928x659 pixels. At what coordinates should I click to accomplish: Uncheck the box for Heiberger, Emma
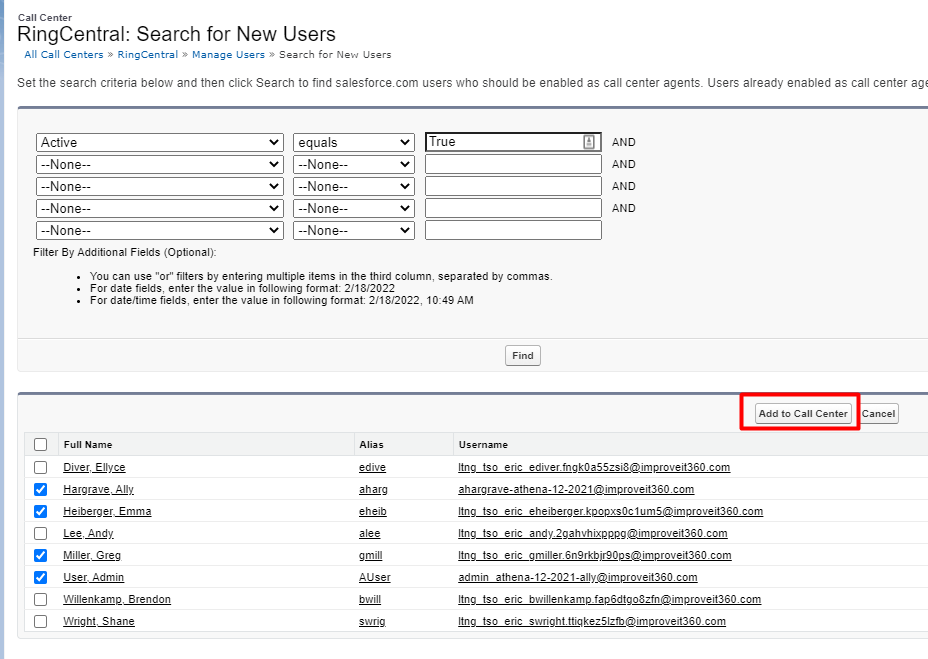[40, 511]
